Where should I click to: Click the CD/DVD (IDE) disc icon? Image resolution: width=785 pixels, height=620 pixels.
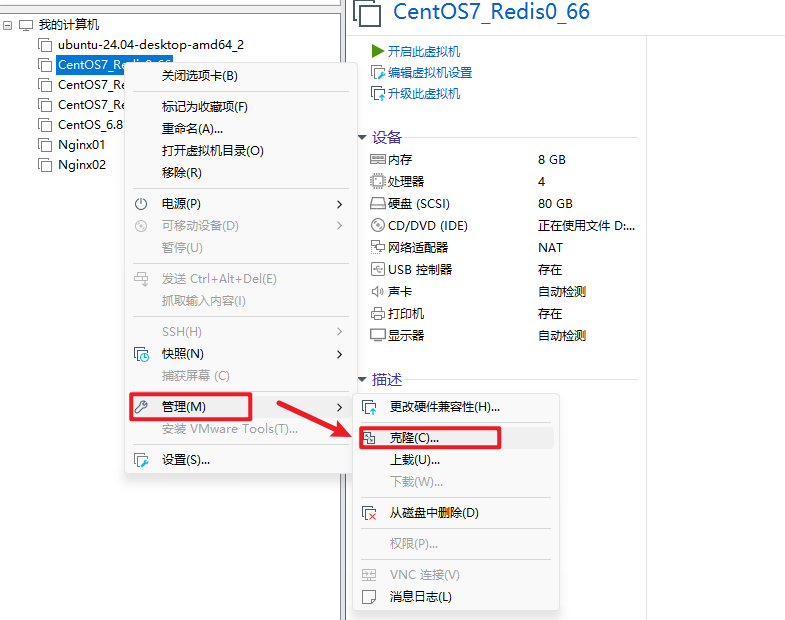tap(377, 225)
